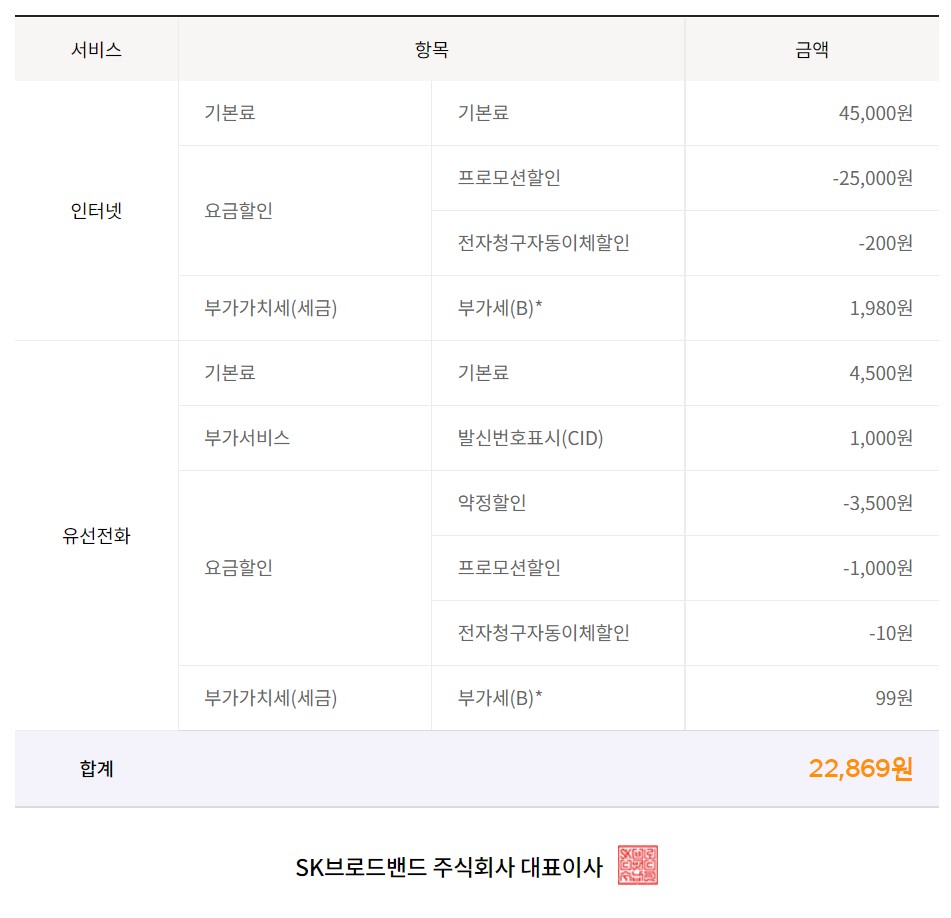Click the 합계 total label
Viewport: 951px width, 918px height.
[96, 769]
